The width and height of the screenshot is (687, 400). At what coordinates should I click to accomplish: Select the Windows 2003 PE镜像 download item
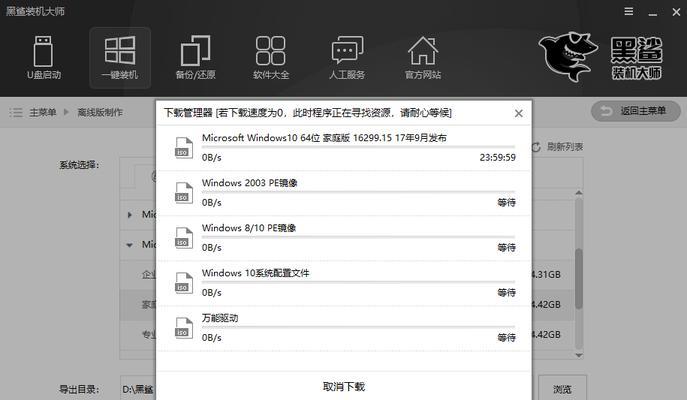pos(344,193)
